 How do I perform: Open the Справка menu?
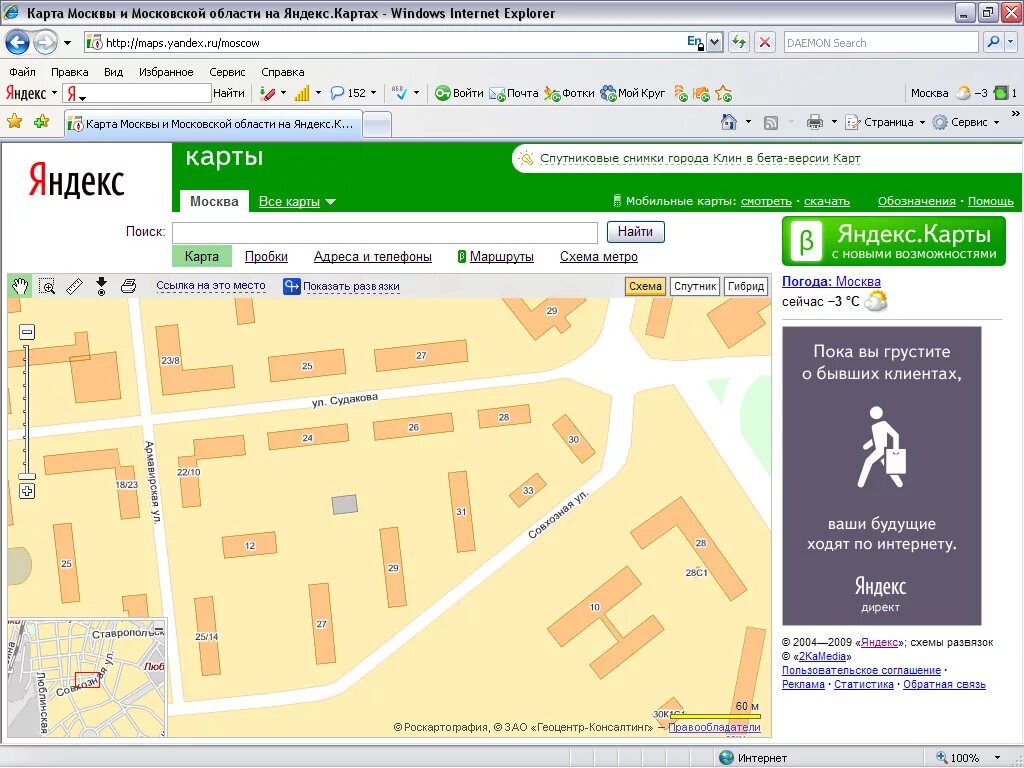point(283,72)
